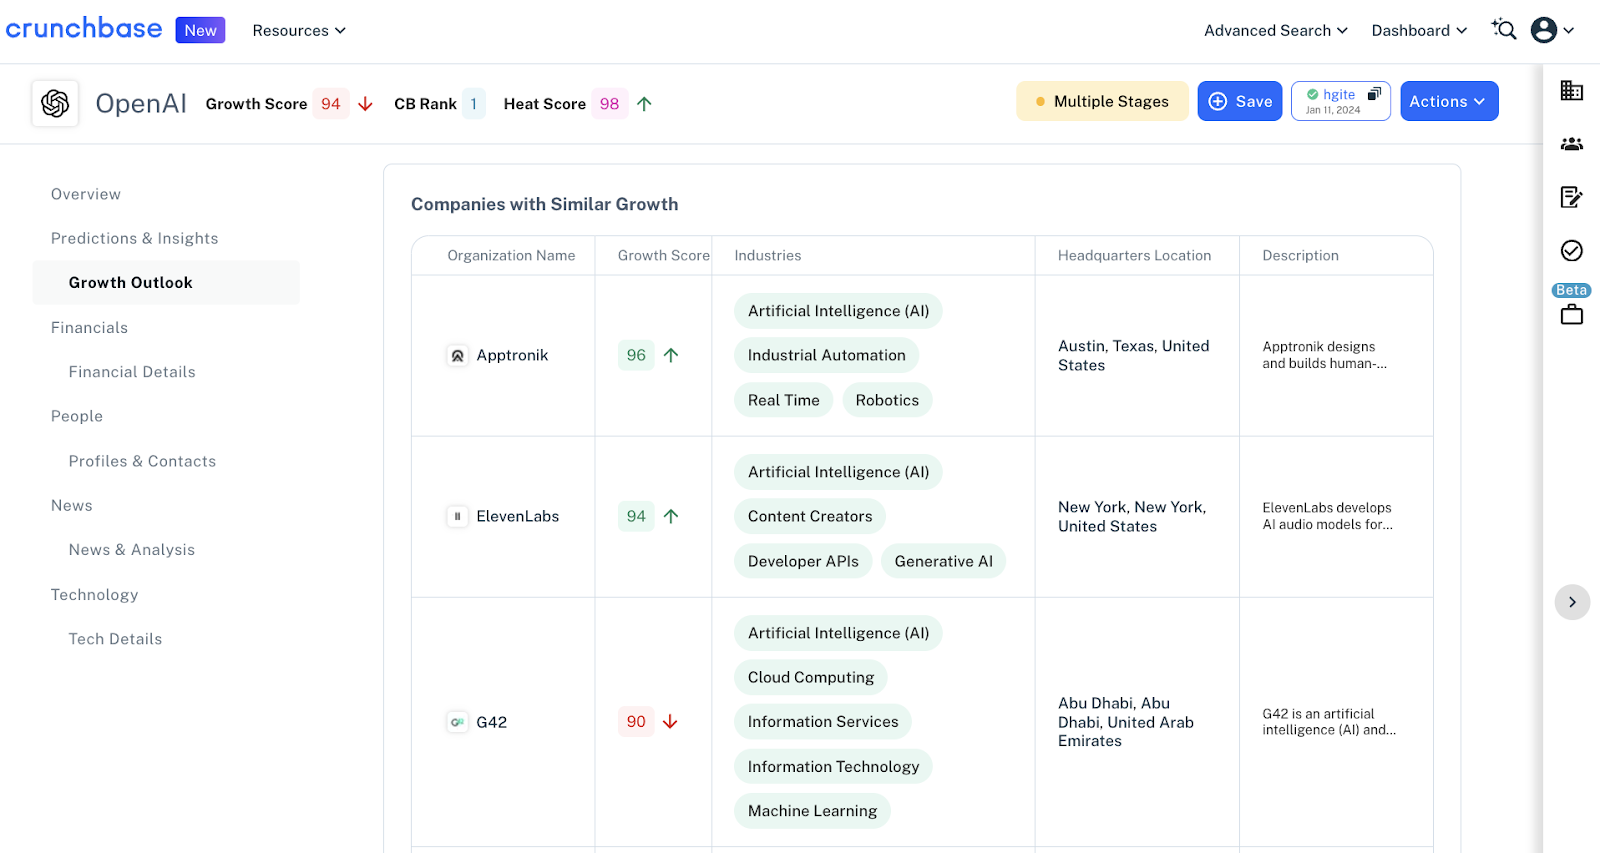This screenshot has height=853, width=1600.
Task: Go to Predictions & Insights section
Action: click(135, 238)
